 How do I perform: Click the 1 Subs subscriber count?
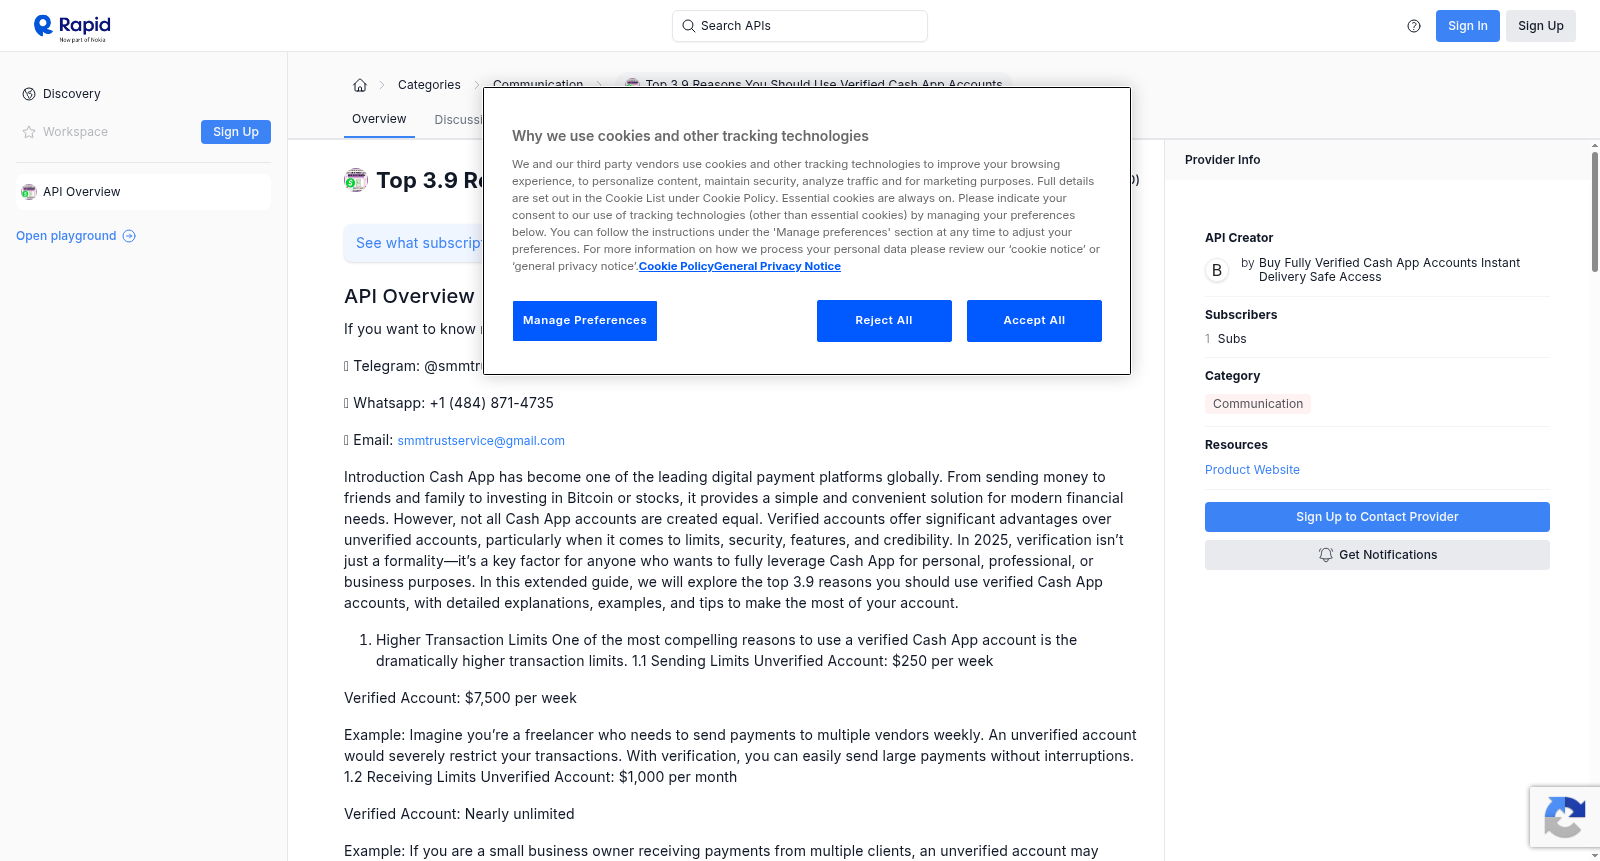pyautogui.click(x=1226, y=339)
